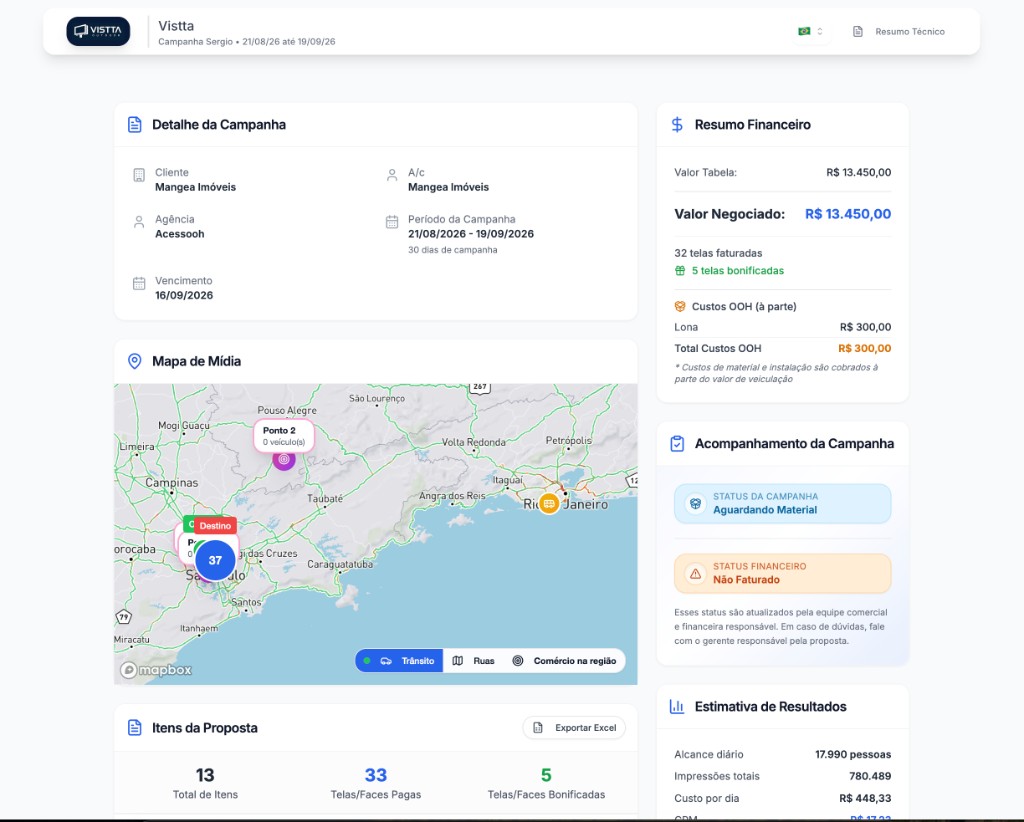The height and width of the screenshot is (822, 1024).
Task: Click the A/c person icon
Action: click(x=392, y=175)
